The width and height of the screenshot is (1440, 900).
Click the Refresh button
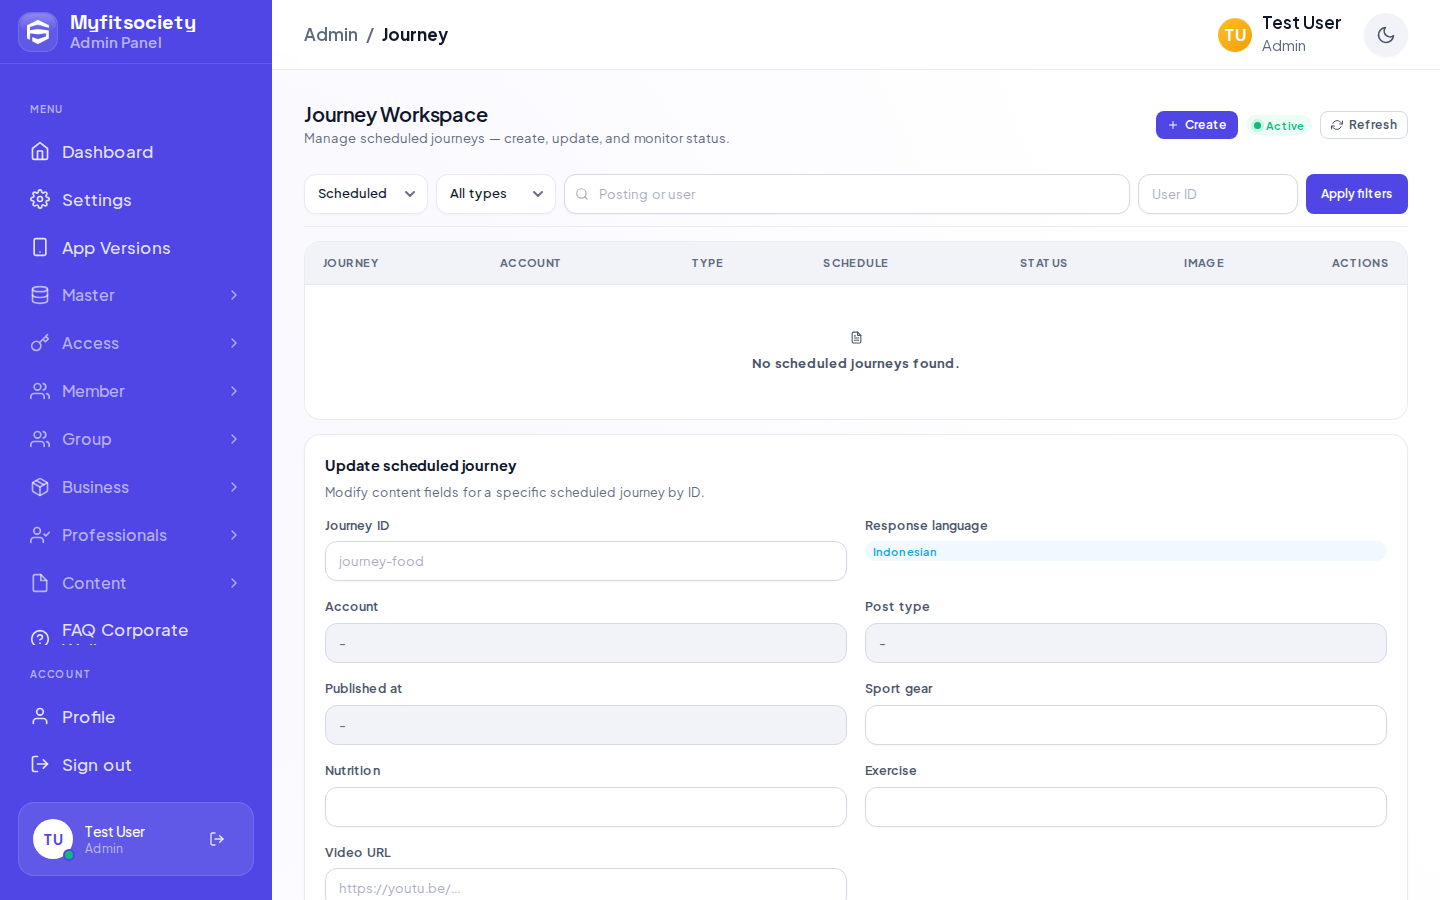click(1364, 125)
